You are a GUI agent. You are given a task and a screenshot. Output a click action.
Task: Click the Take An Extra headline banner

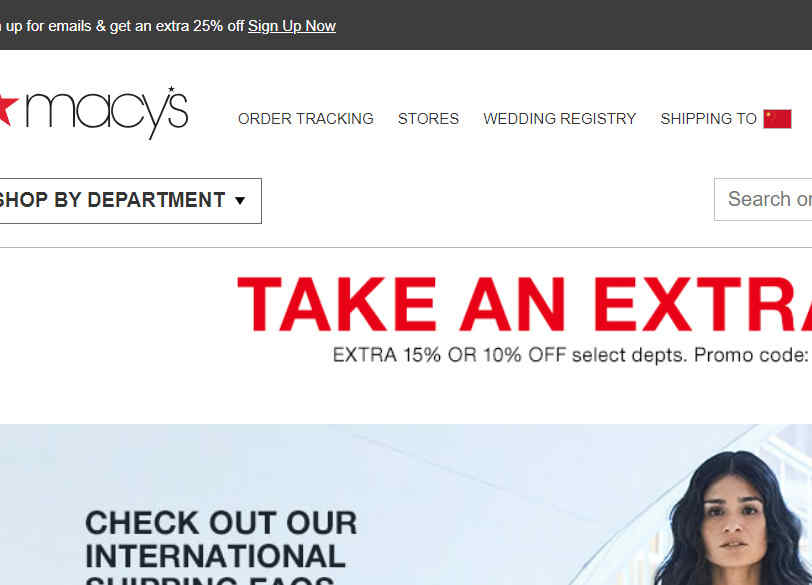click(524, 304)
